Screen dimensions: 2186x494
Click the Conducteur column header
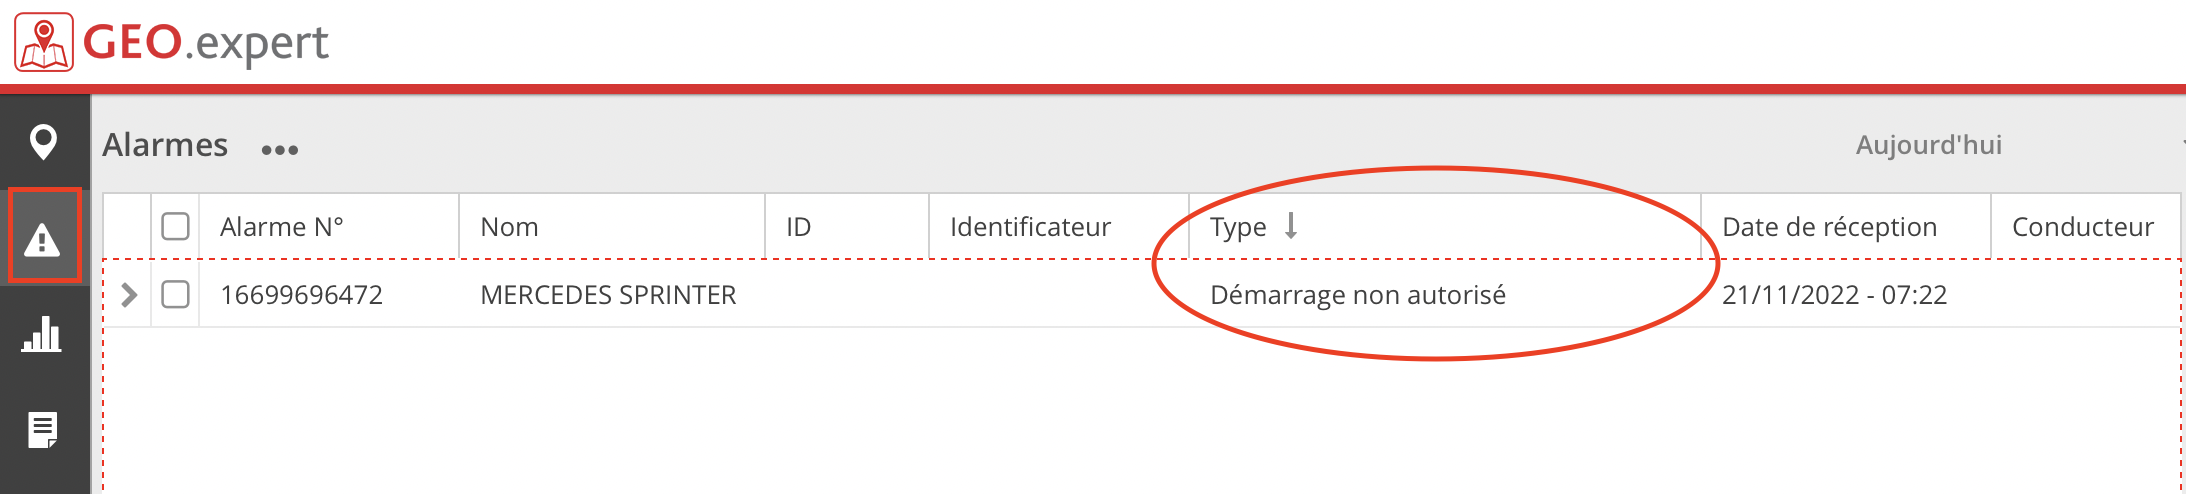2082,227
